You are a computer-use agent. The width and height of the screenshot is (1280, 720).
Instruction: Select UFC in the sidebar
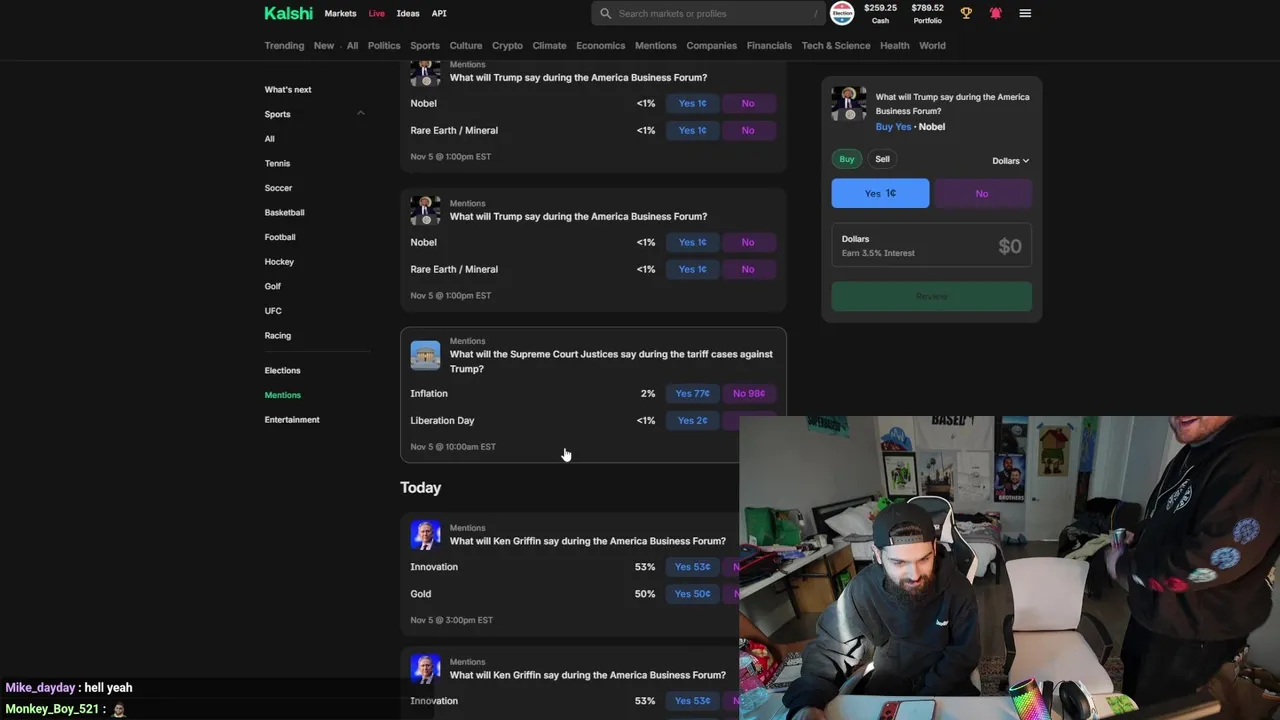tap(273, 310)
